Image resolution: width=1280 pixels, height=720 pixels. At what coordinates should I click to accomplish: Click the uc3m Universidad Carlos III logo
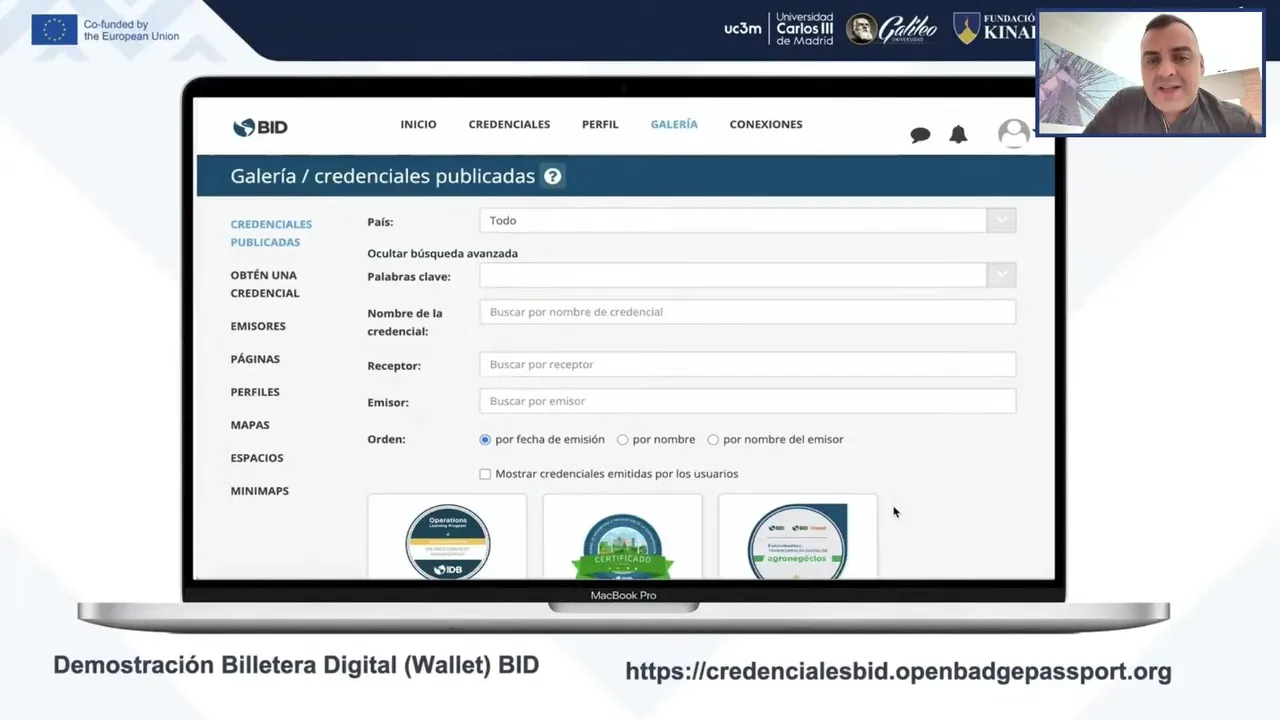click(778, 28)
